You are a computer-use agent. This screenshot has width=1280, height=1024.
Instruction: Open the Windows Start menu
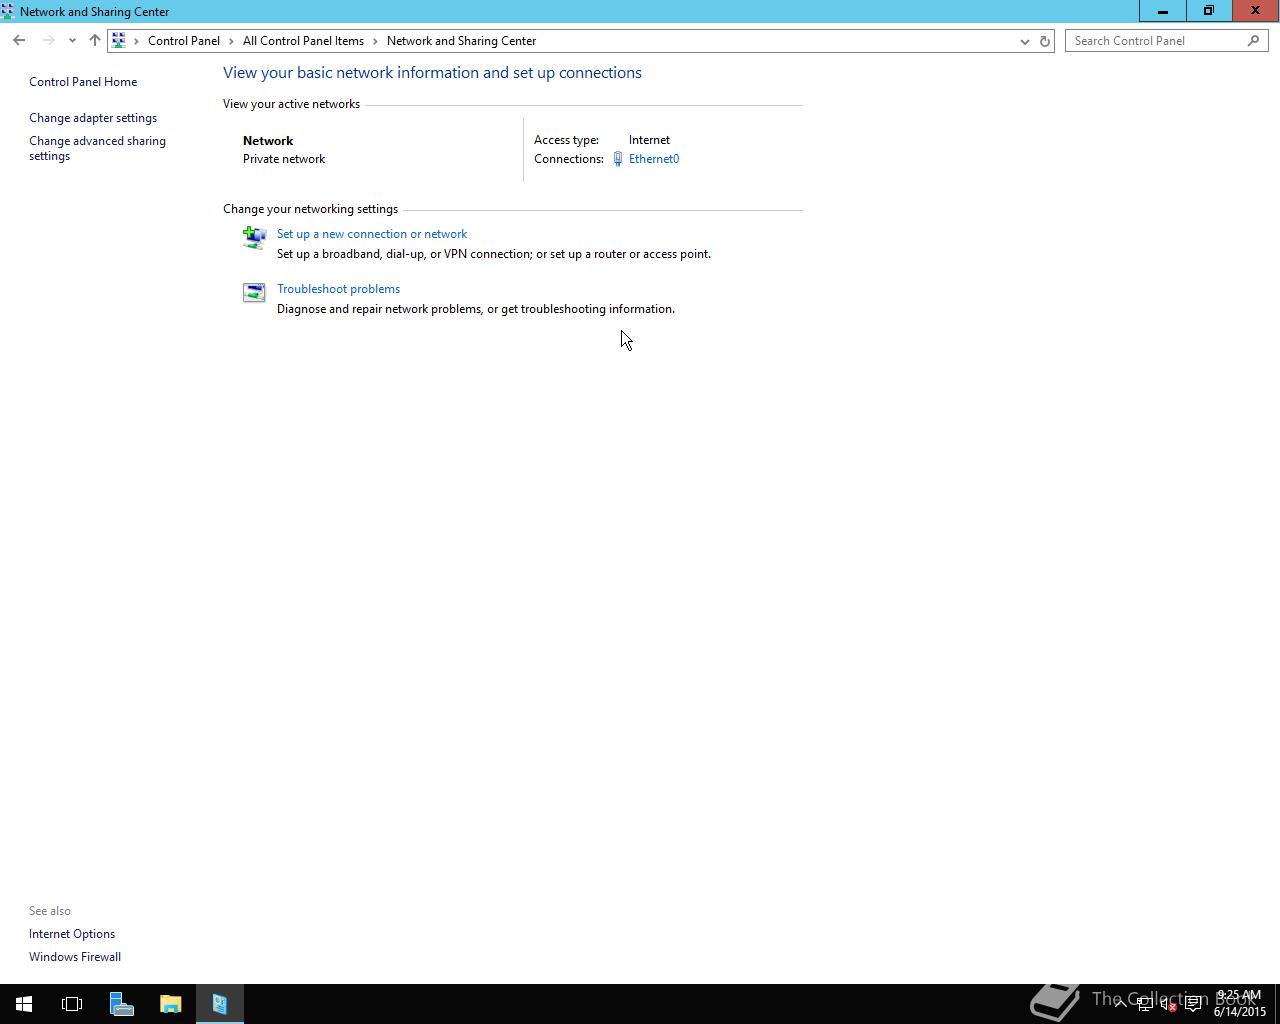tap(24, 1004)
